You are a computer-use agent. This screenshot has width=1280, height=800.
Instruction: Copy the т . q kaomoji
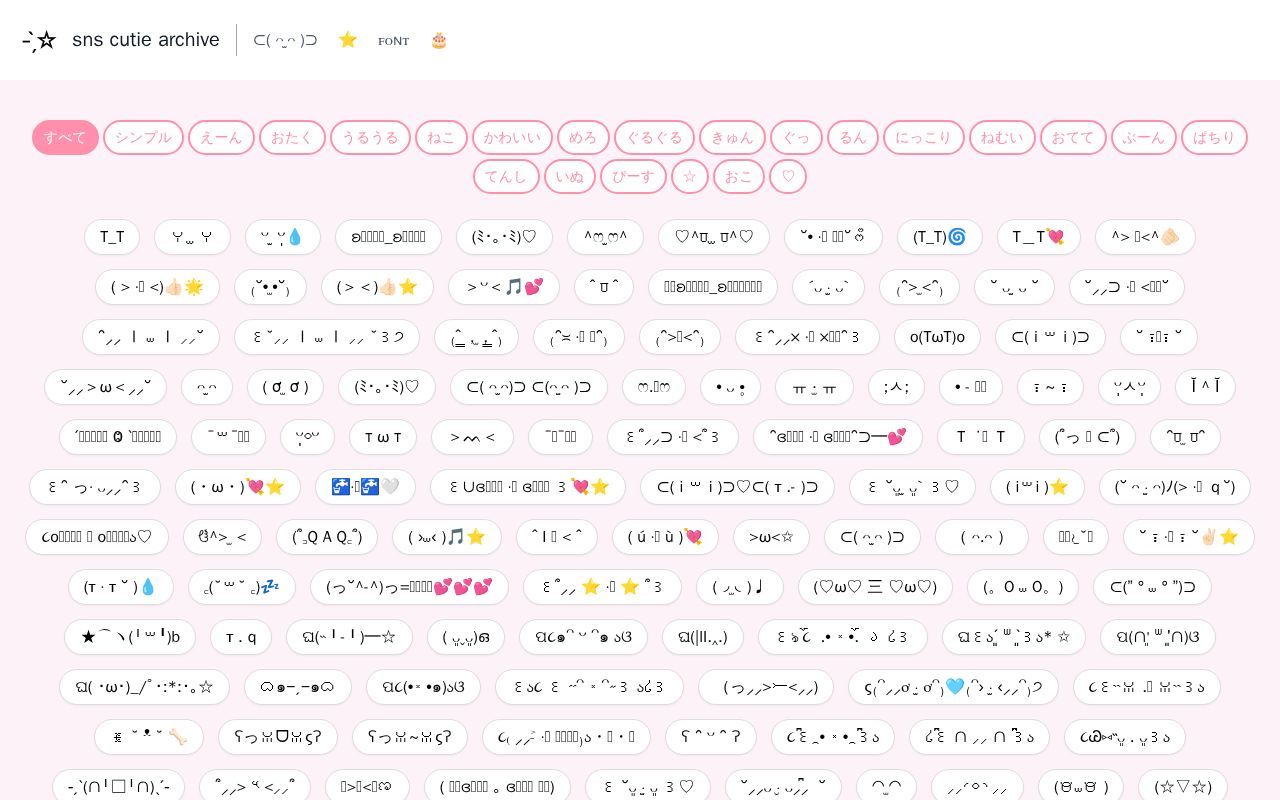point(241,637)
